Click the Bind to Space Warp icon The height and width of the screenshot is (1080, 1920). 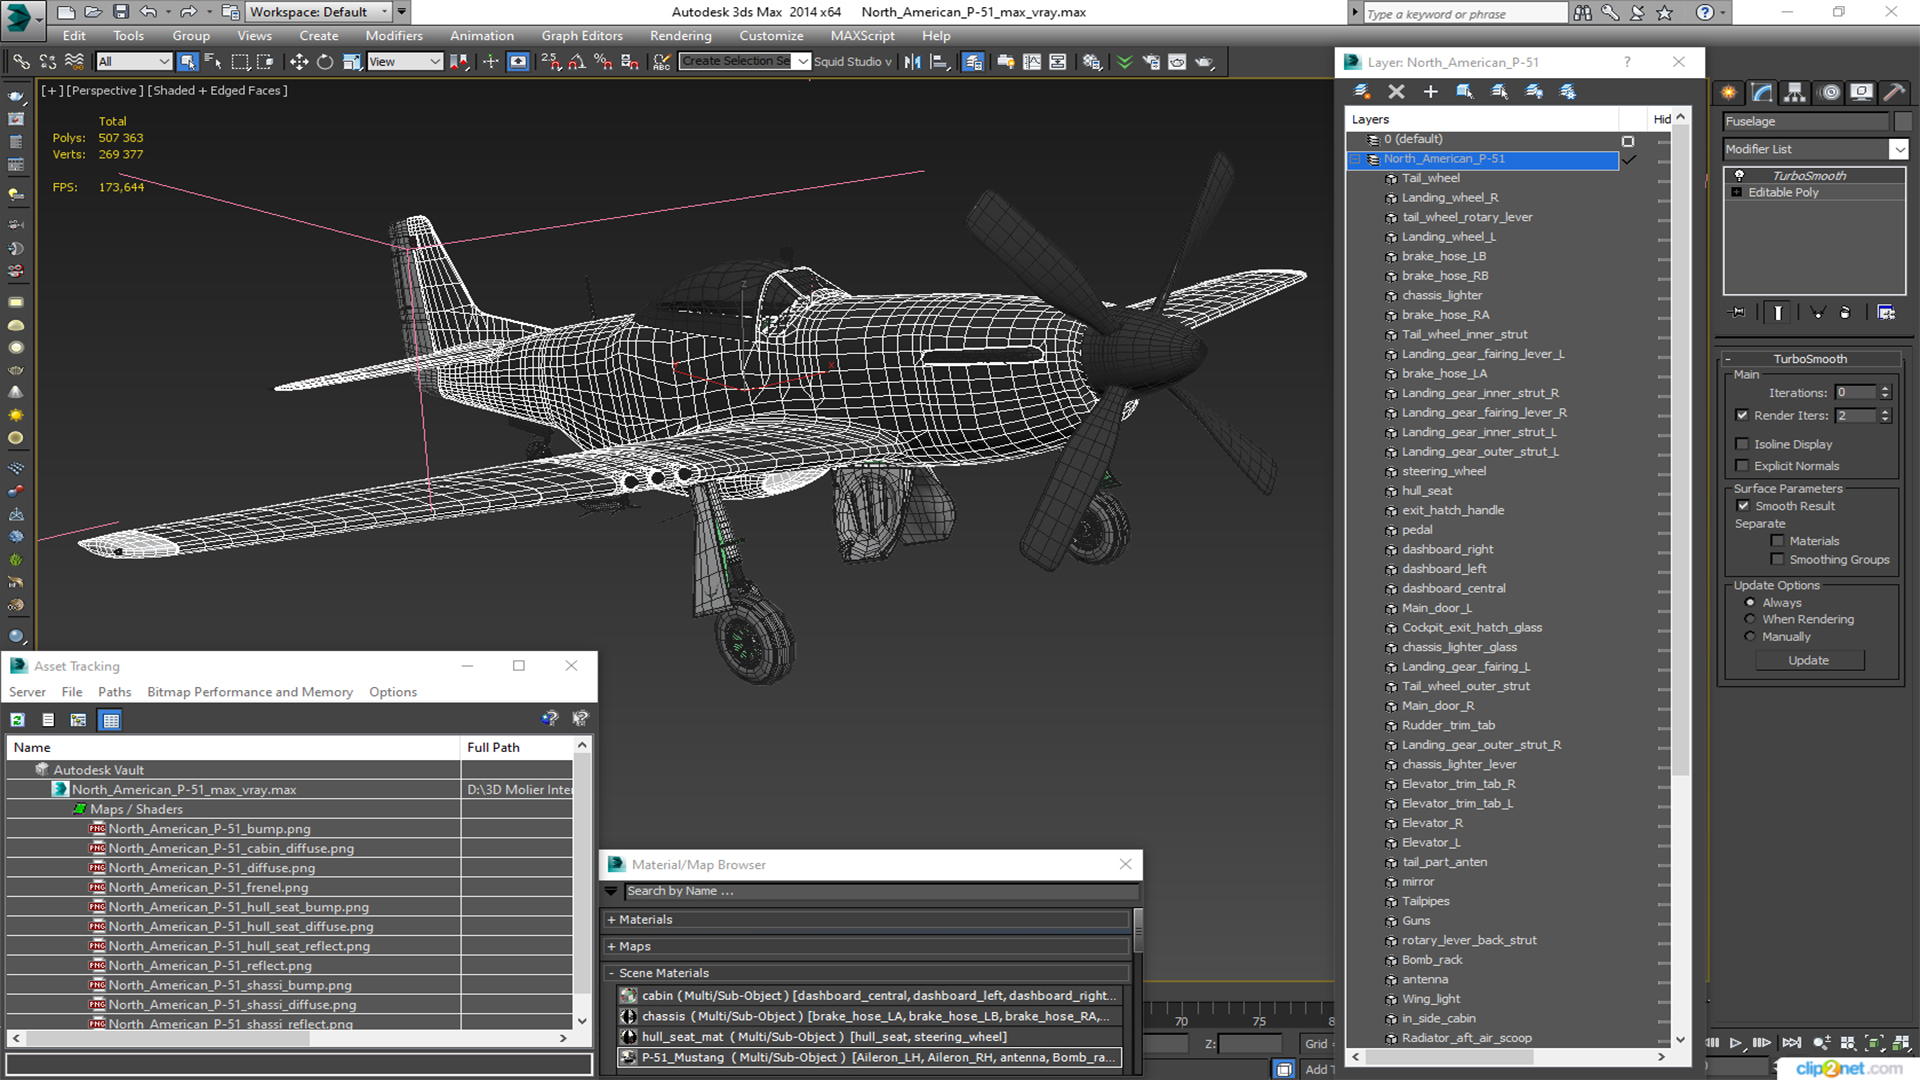[x=74, y=62]
